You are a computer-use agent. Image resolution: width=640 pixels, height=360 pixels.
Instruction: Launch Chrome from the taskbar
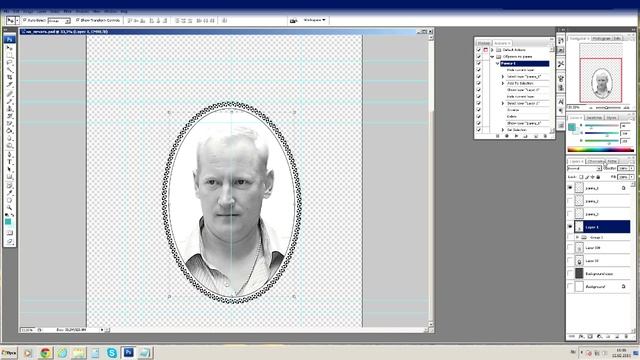point(45,353)
